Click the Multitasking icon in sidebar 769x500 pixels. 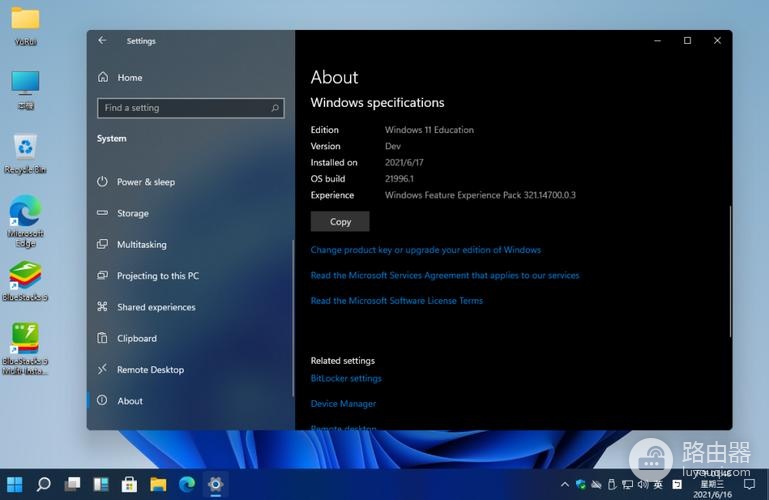pos(102,244)
